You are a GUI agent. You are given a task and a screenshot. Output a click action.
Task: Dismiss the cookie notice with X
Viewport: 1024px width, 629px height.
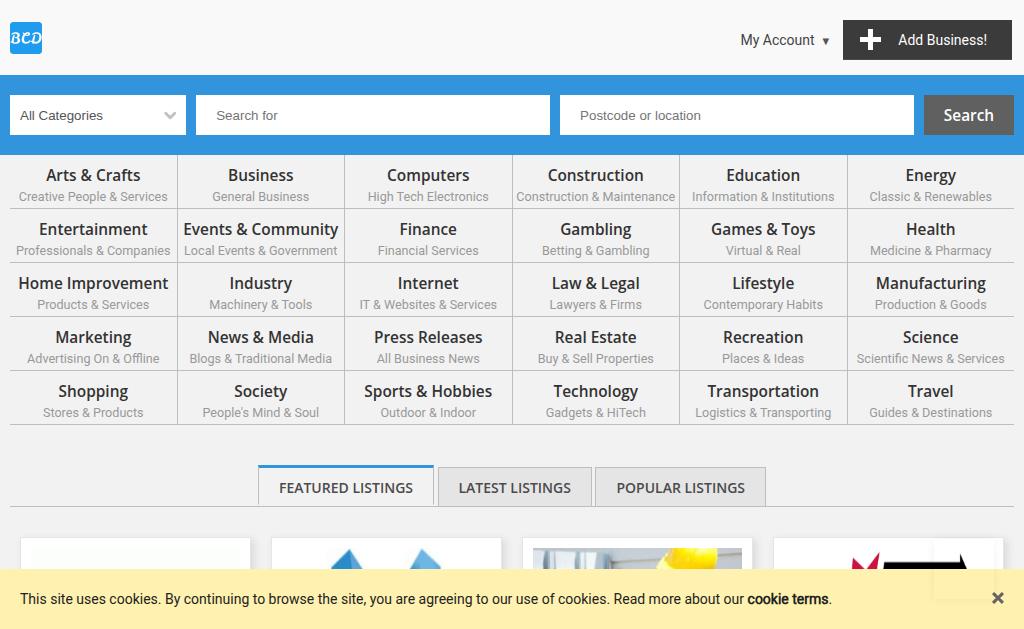click(997, 598)
